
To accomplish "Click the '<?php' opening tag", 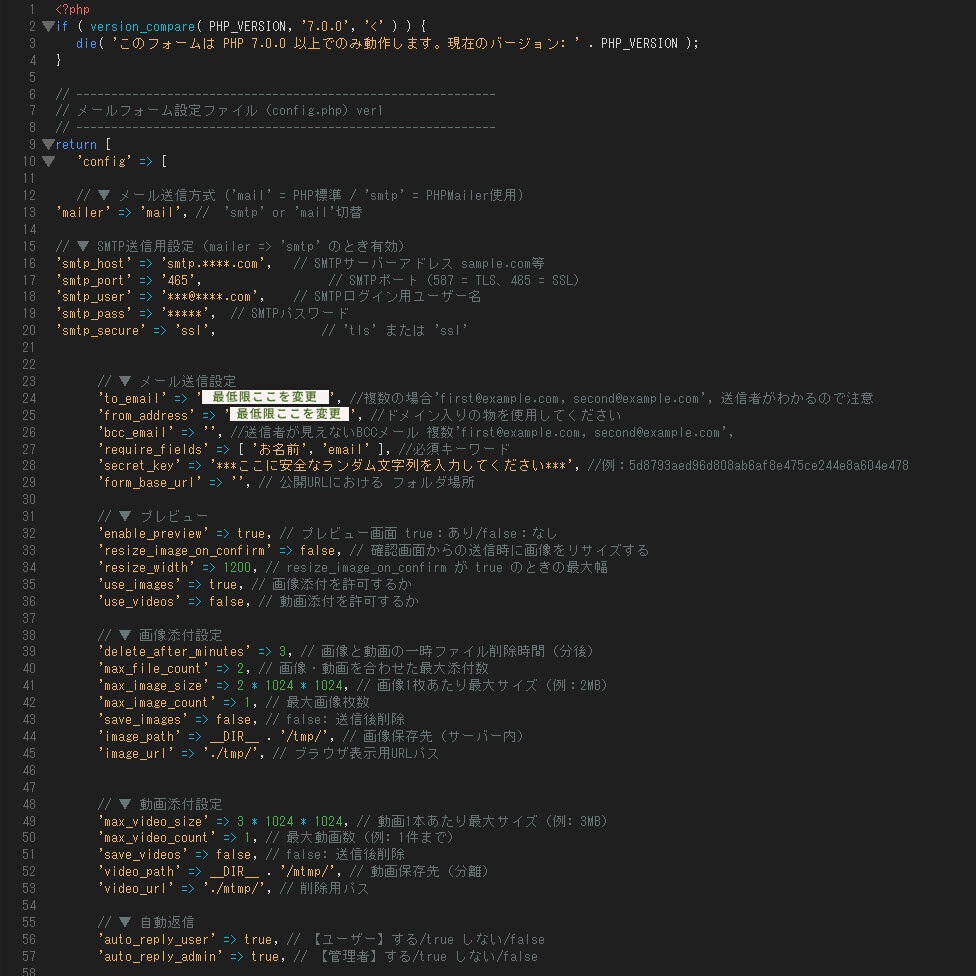I will pyautogui.click(x=72, y=9).
